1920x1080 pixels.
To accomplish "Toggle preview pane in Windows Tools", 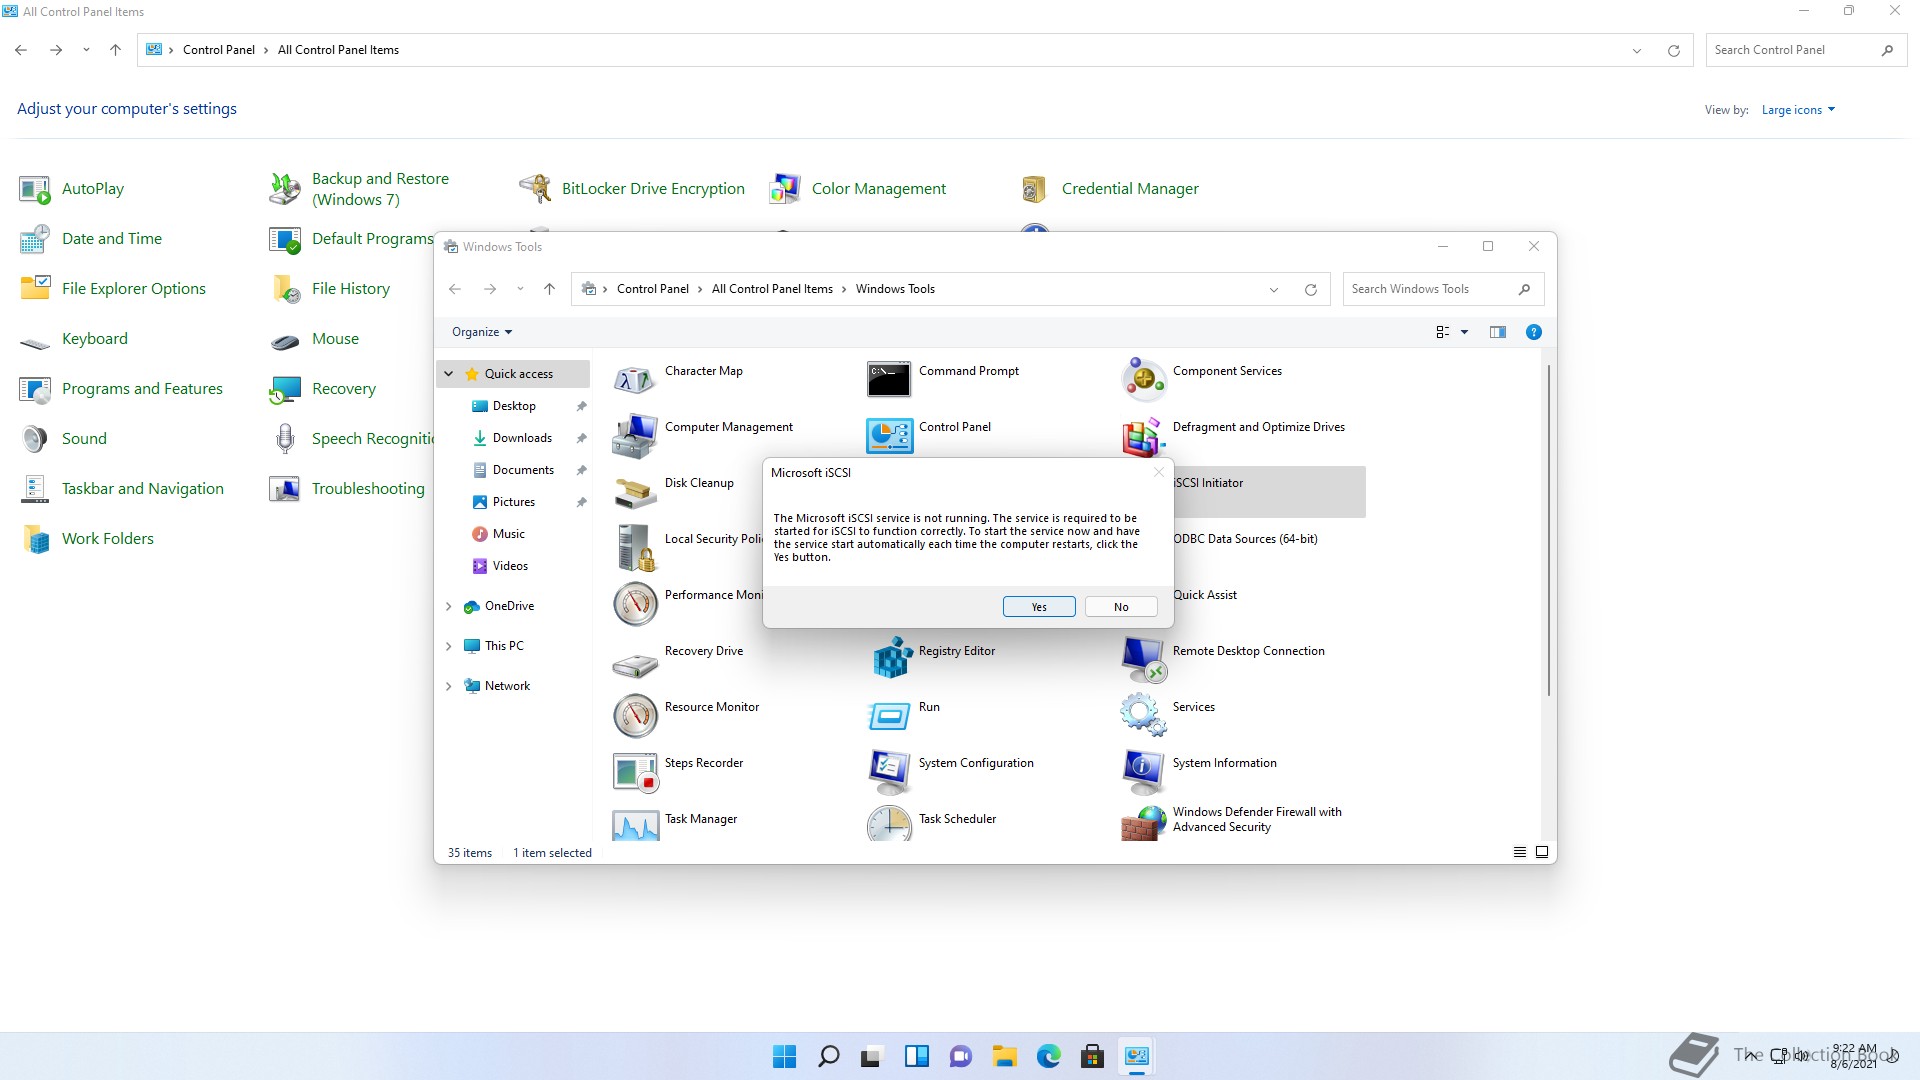I will (x=1497, y=332).
